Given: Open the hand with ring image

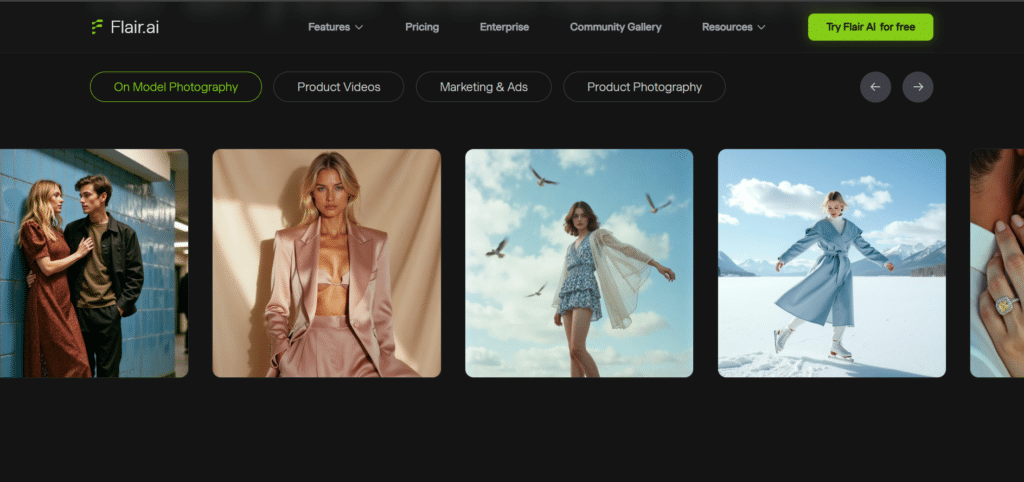Looking at the screenshot, I should [x=997, y=263].
